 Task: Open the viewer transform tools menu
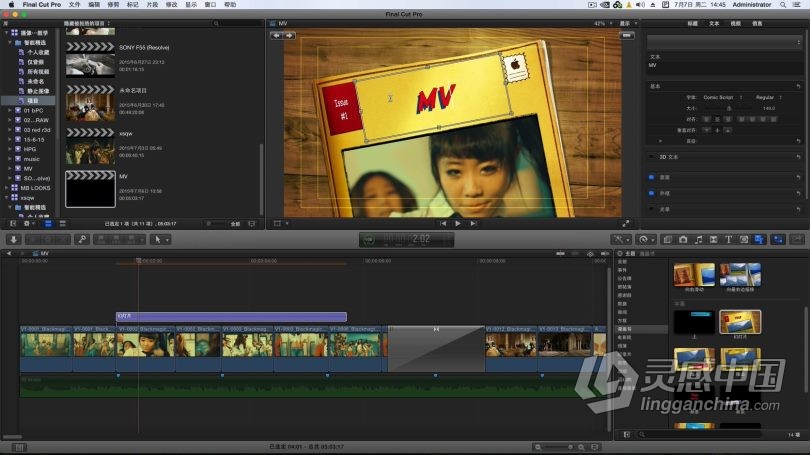coord(281,224)
